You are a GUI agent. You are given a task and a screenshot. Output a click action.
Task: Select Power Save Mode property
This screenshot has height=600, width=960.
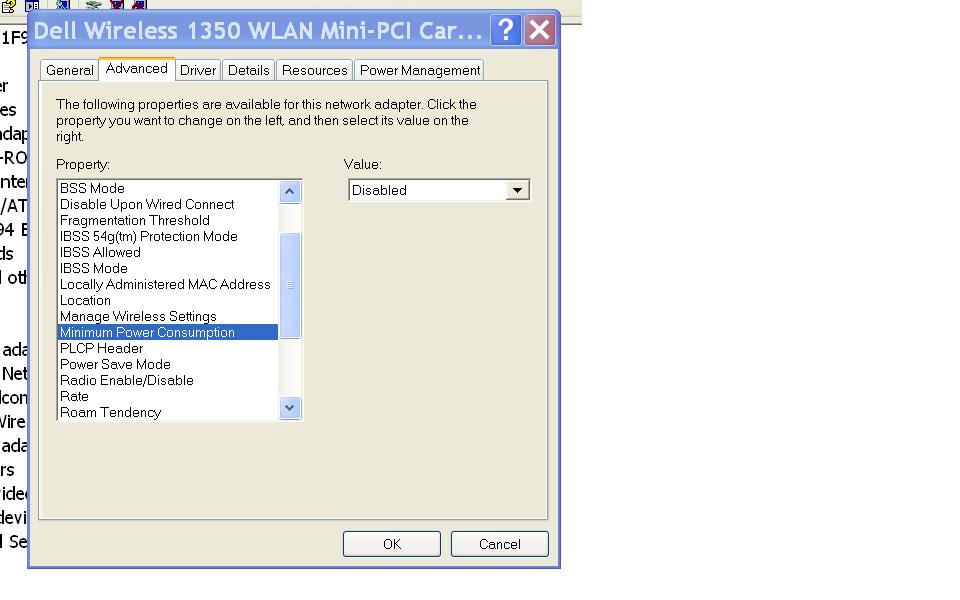click(x=168, y=364)
